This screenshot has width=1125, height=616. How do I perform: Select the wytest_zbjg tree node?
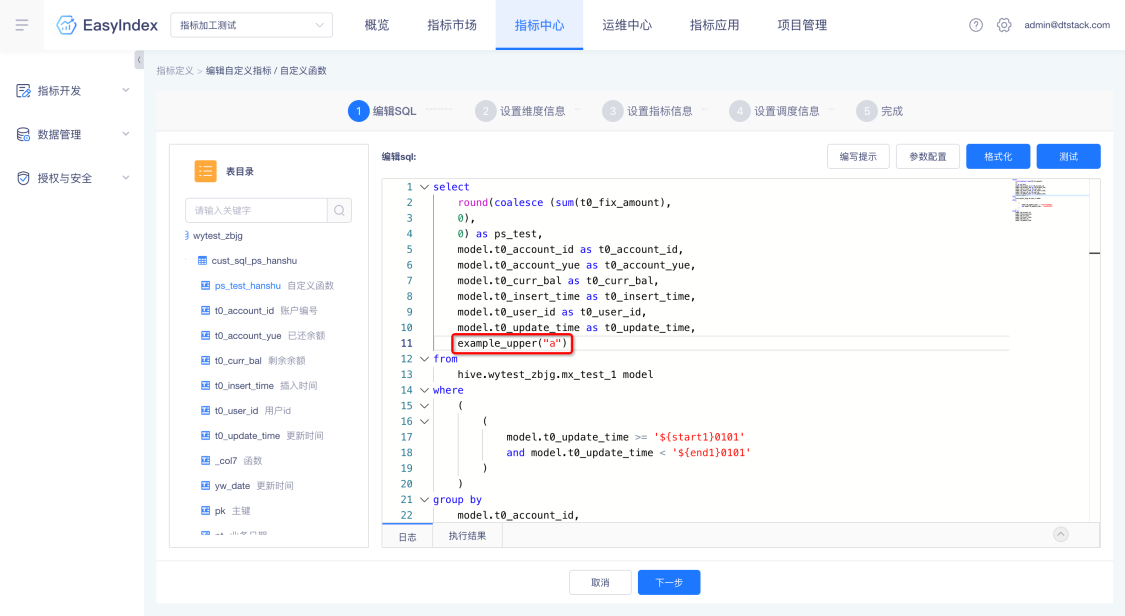pos(217,236)
